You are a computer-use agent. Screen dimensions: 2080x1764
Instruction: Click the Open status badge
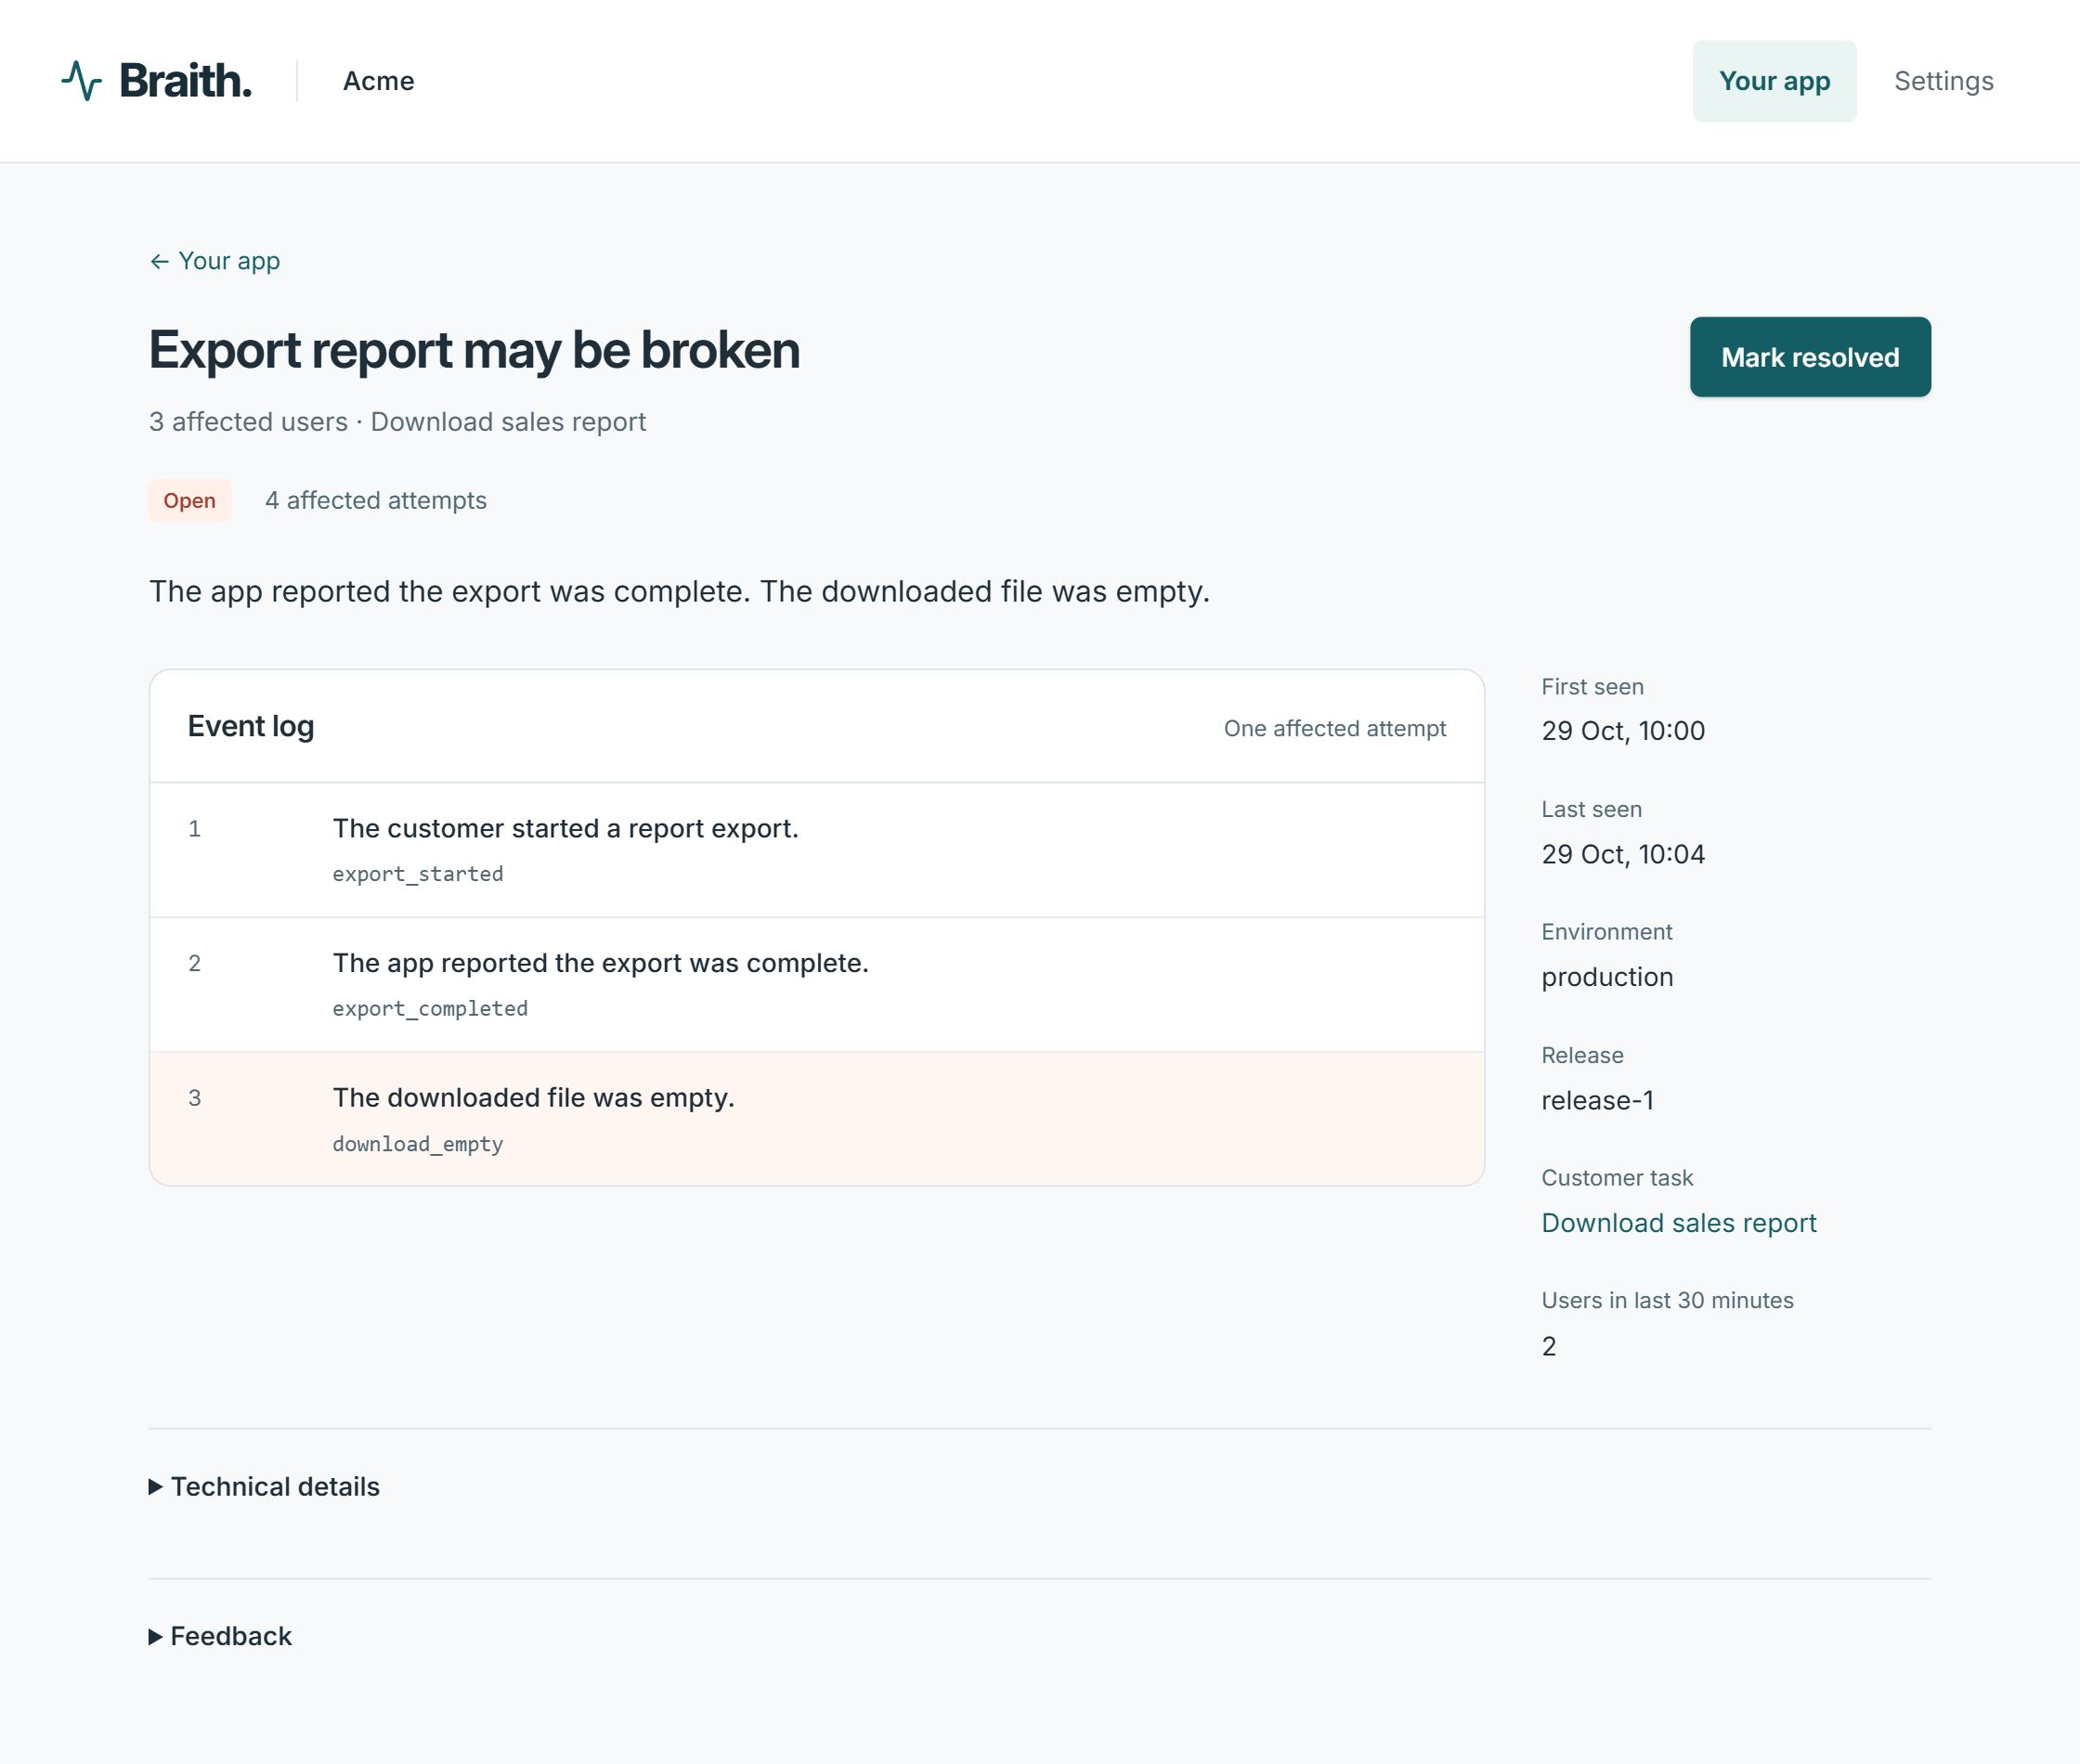click(189, 500)
